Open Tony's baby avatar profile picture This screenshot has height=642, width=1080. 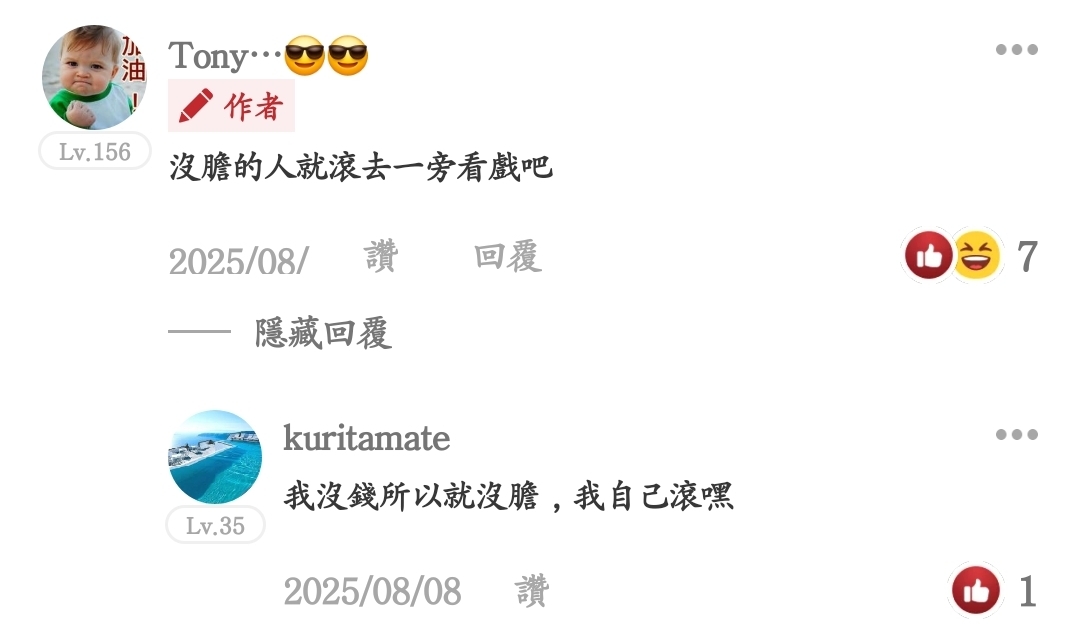[x=94, y=77]
